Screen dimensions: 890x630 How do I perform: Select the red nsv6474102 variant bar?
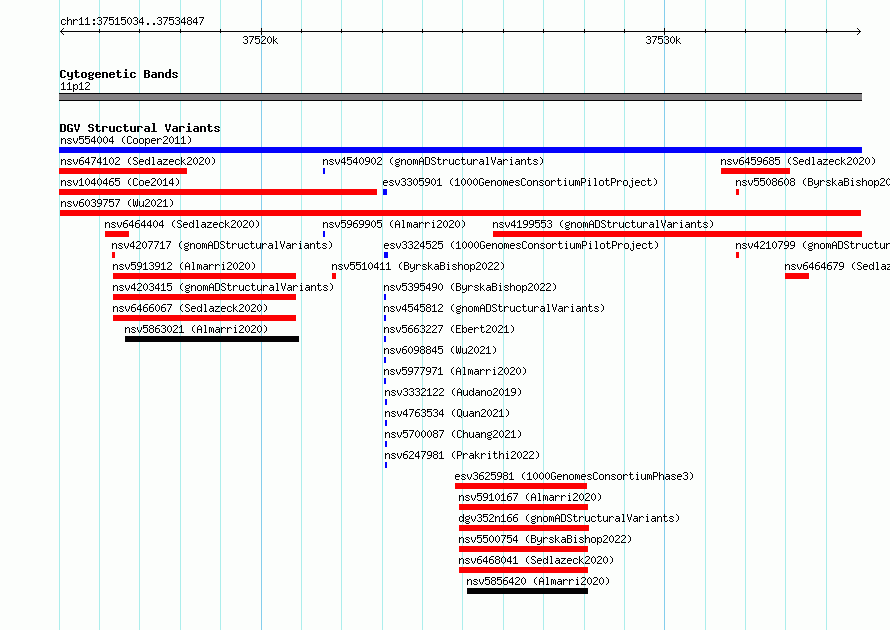pos(123,171)
